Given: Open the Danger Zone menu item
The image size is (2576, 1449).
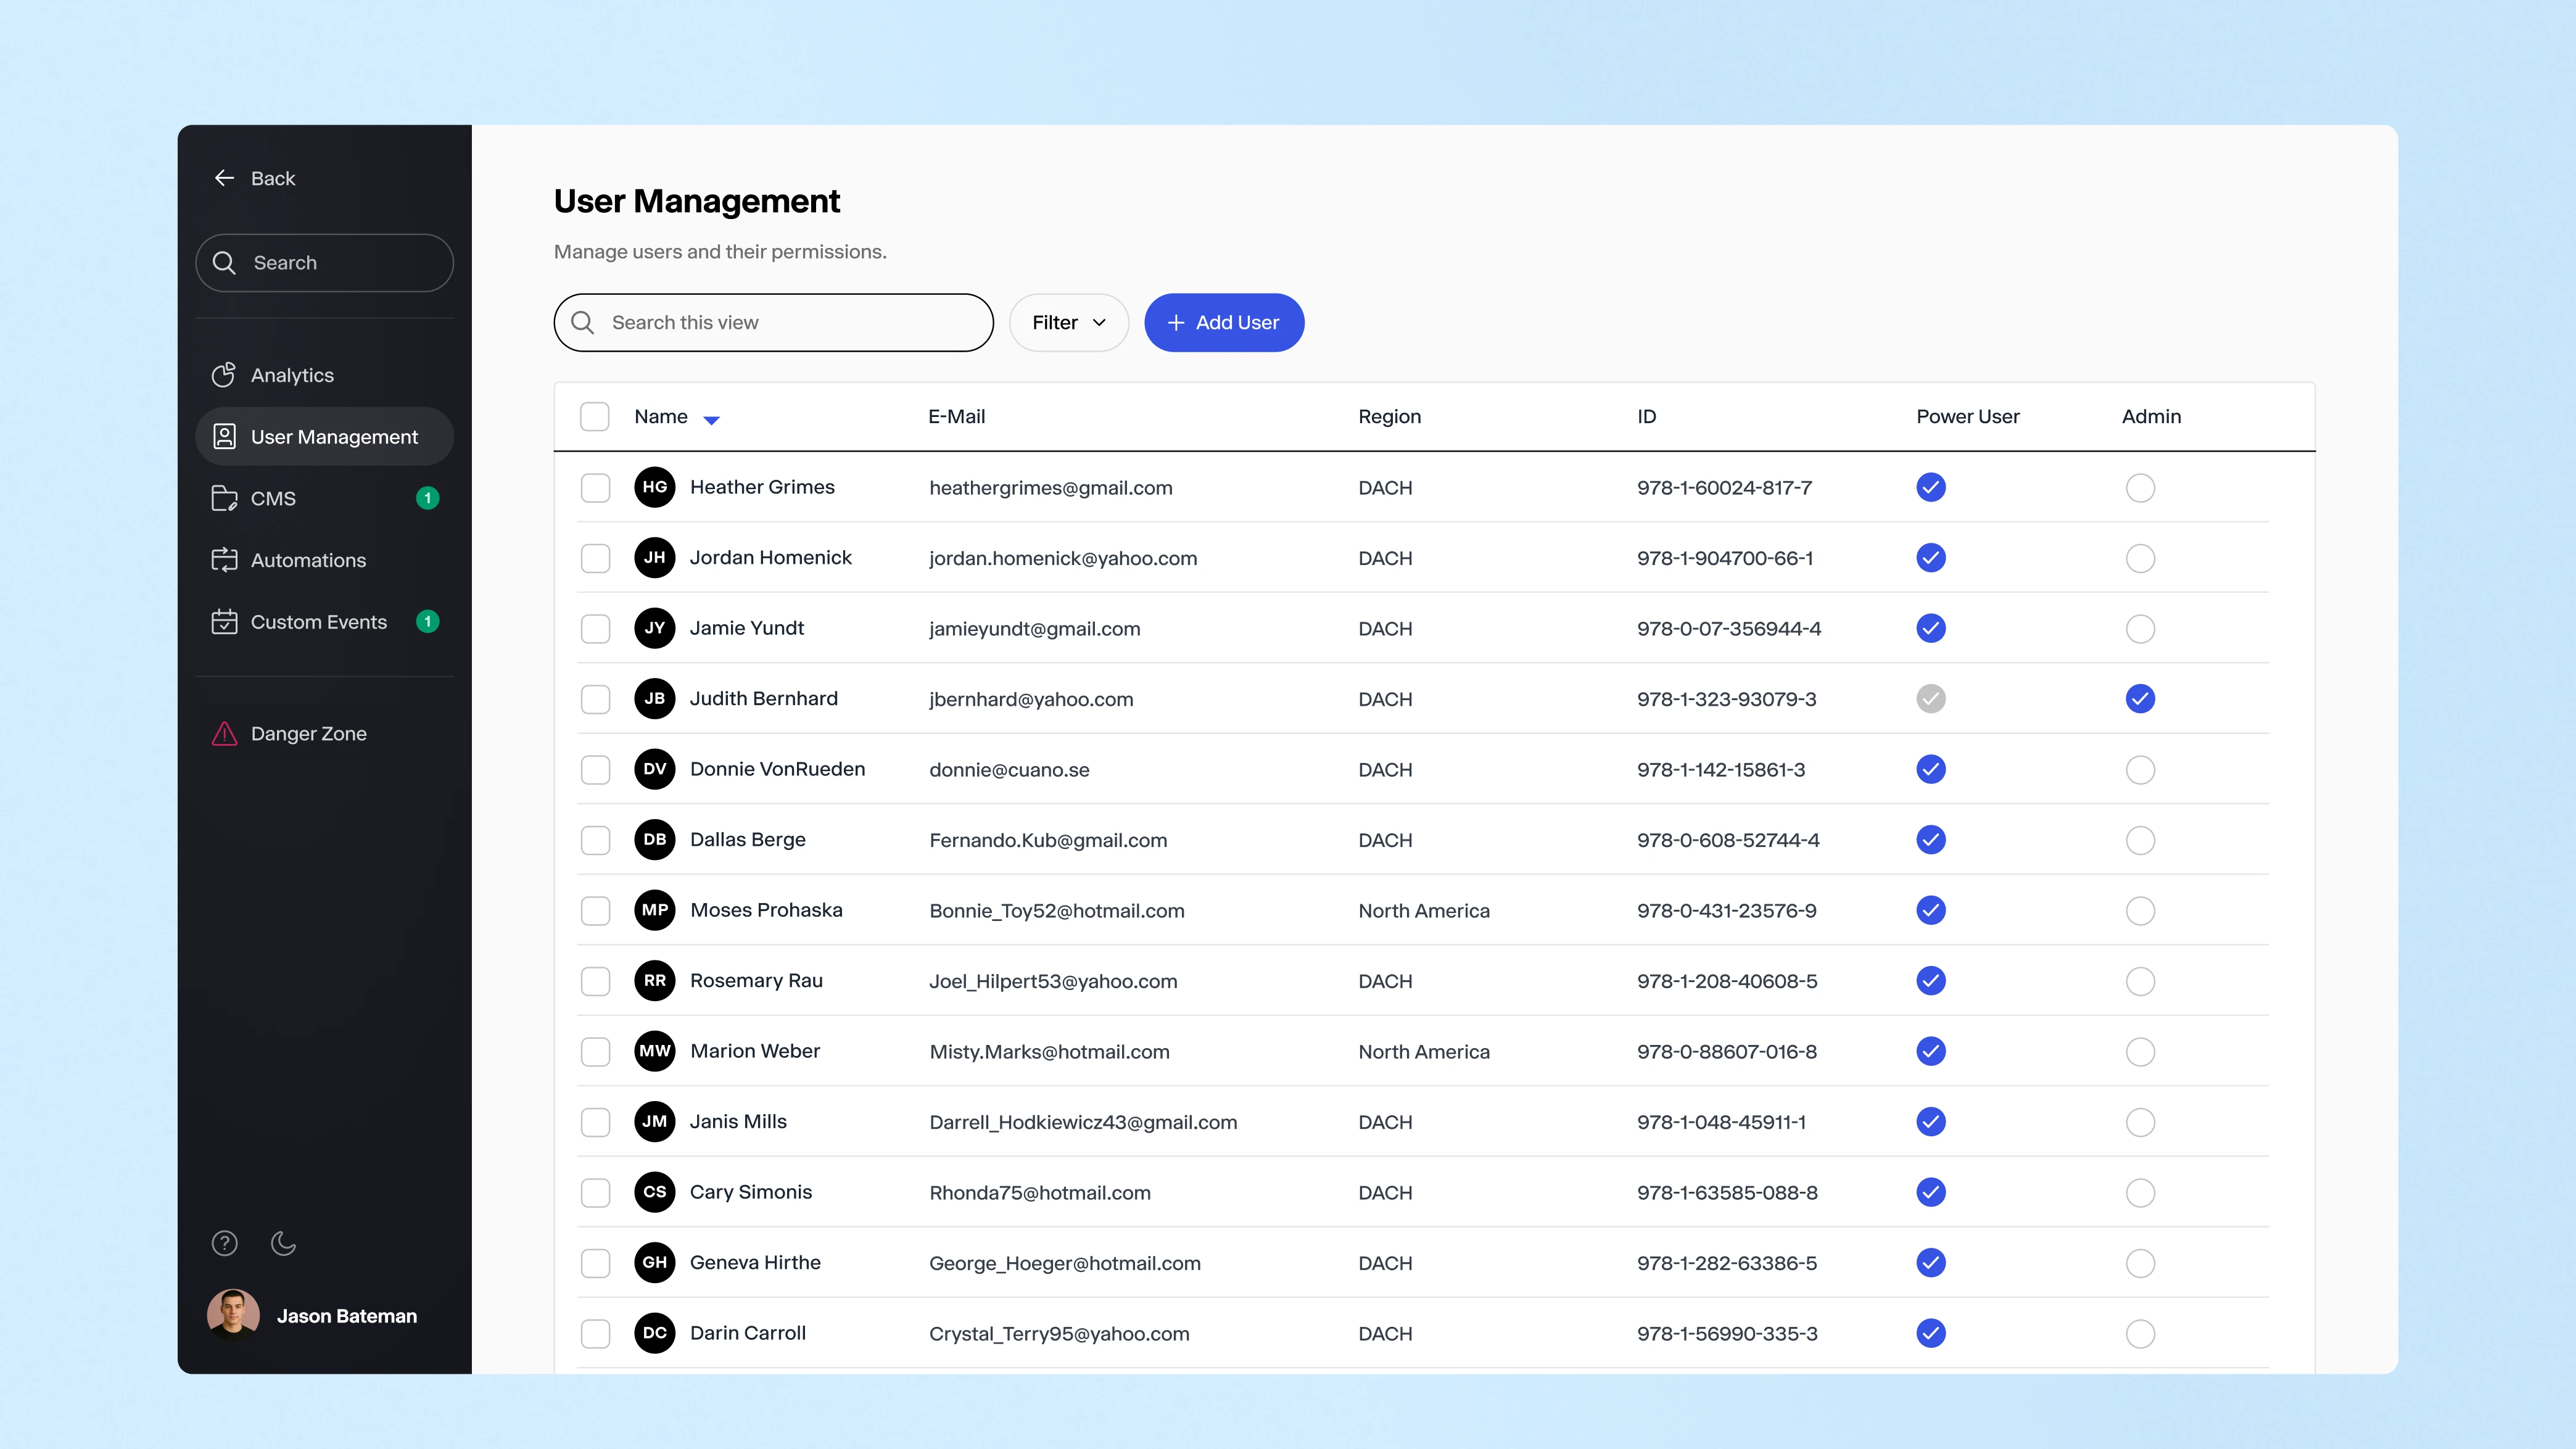Looking at the screenshot, I should pos(308,734).
